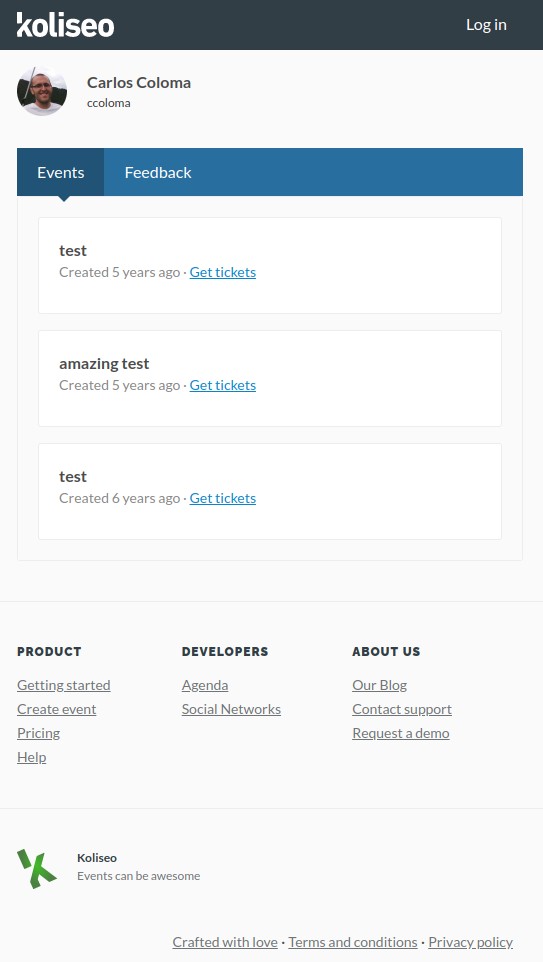Screen dimensions: 543x962
Task: Click the green Koliseo footer logo
Action: point(37,868)
